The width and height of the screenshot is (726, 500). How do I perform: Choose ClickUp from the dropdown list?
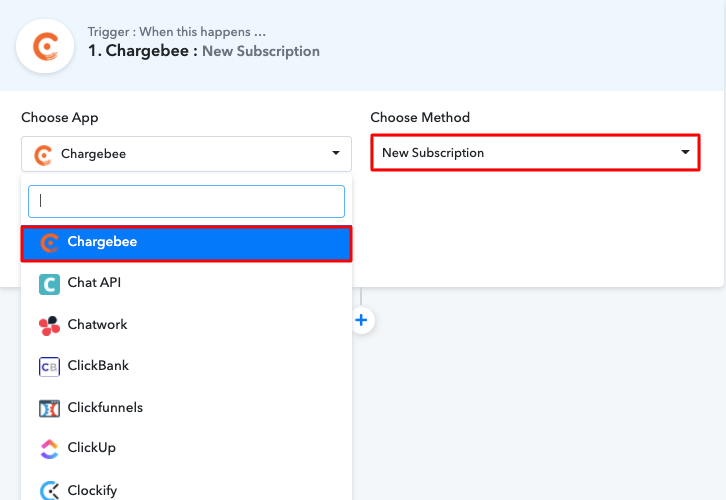click(93, 449)
